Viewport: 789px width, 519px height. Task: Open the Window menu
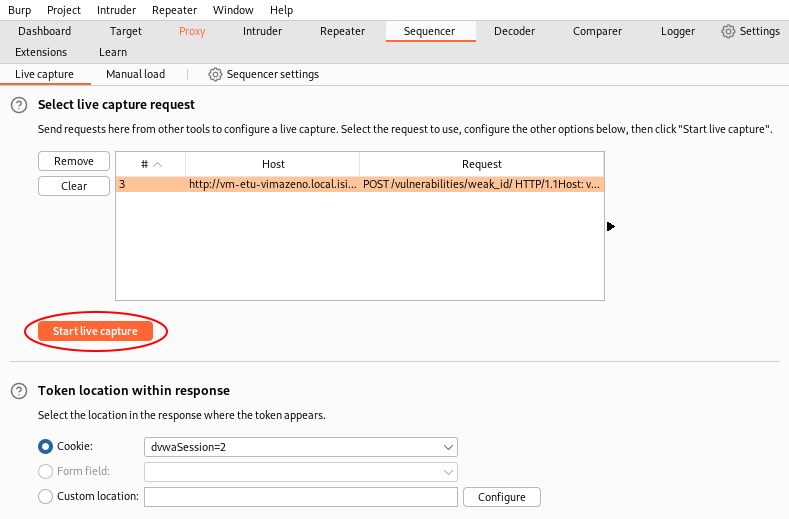tap(233, 10)
